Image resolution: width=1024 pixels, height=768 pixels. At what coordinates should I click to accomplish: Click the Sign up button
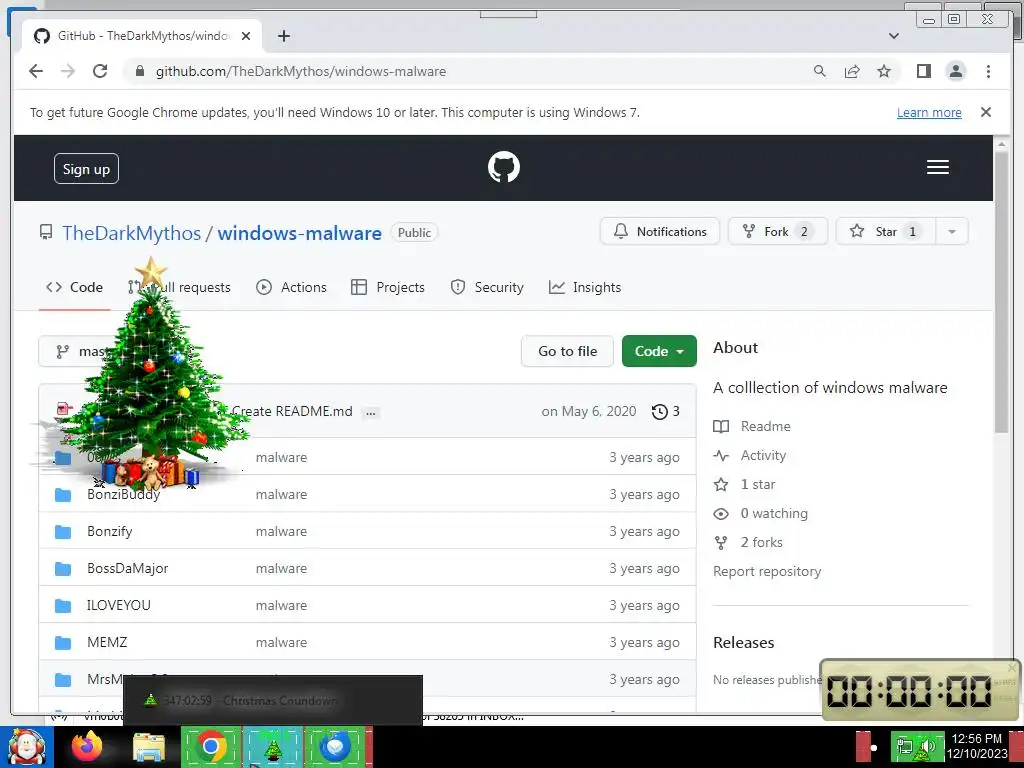pos(86,169)
